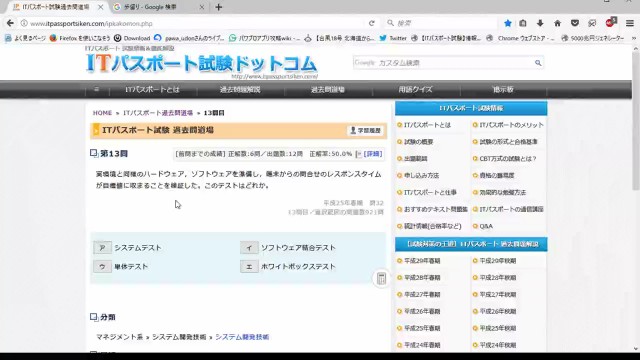Click HOME breadcrumb link
640x360 pixels.
click(102, 113)
